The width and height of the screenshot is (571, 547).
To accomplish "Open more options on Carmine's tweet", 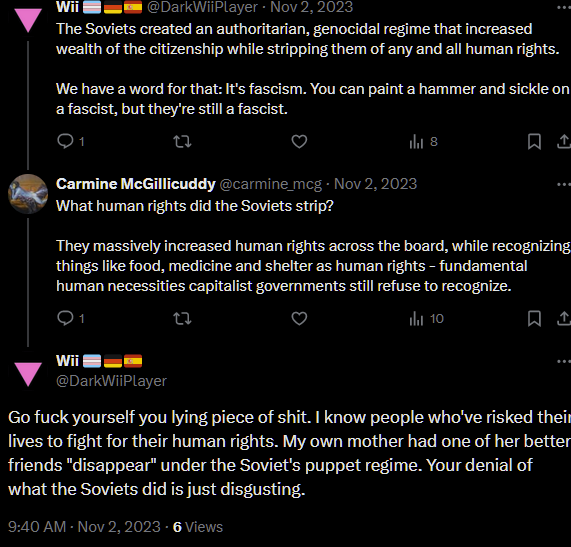I will click(x=564, y=185).
